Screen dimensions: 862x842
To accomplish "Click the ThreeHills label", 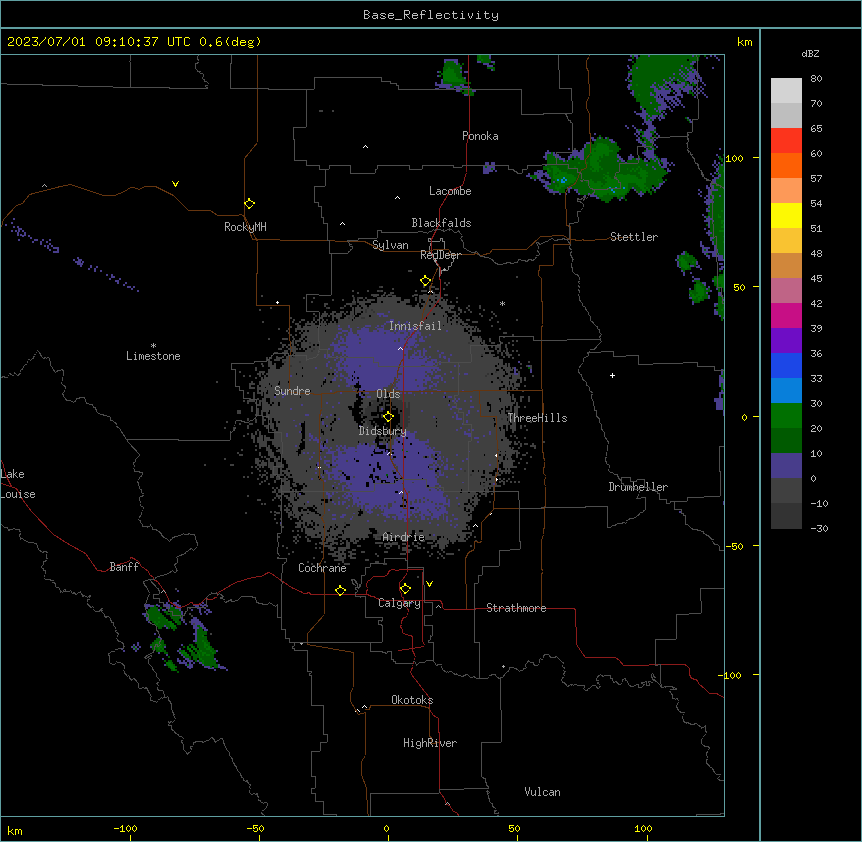I will (537, 418).
